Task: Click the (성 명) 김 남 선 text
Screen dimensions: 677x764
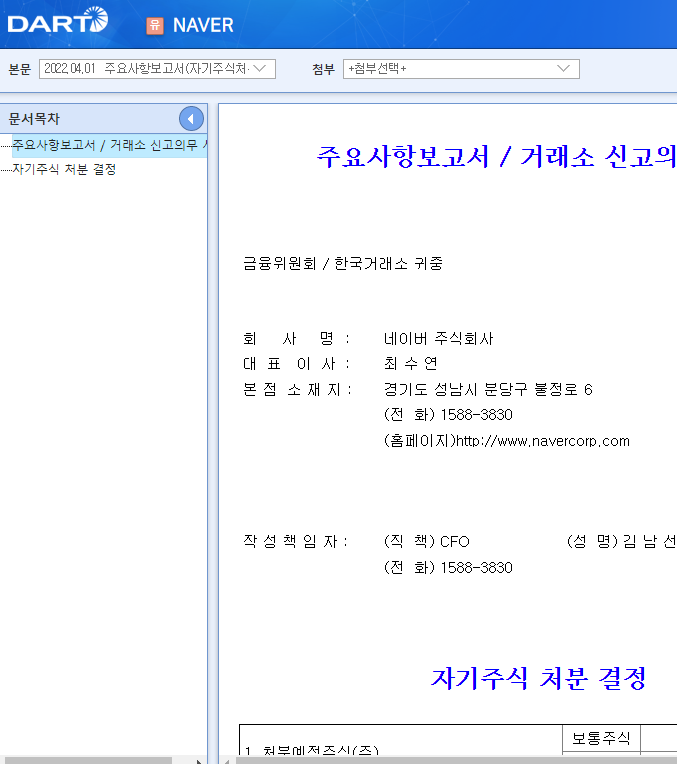Action: coord(622,541)
